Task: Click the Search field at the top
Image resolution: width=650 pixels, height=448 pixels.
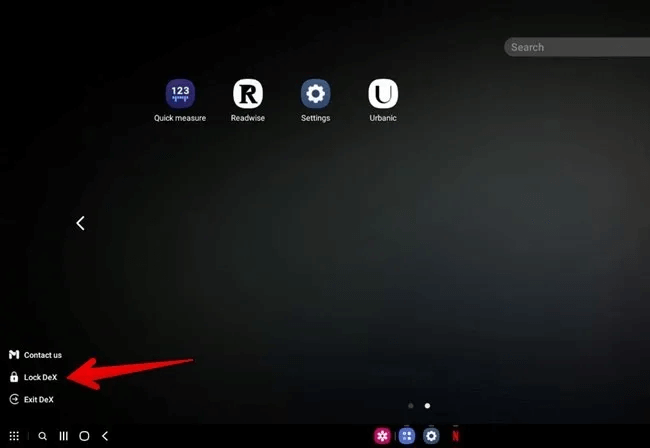Action: 577,47
